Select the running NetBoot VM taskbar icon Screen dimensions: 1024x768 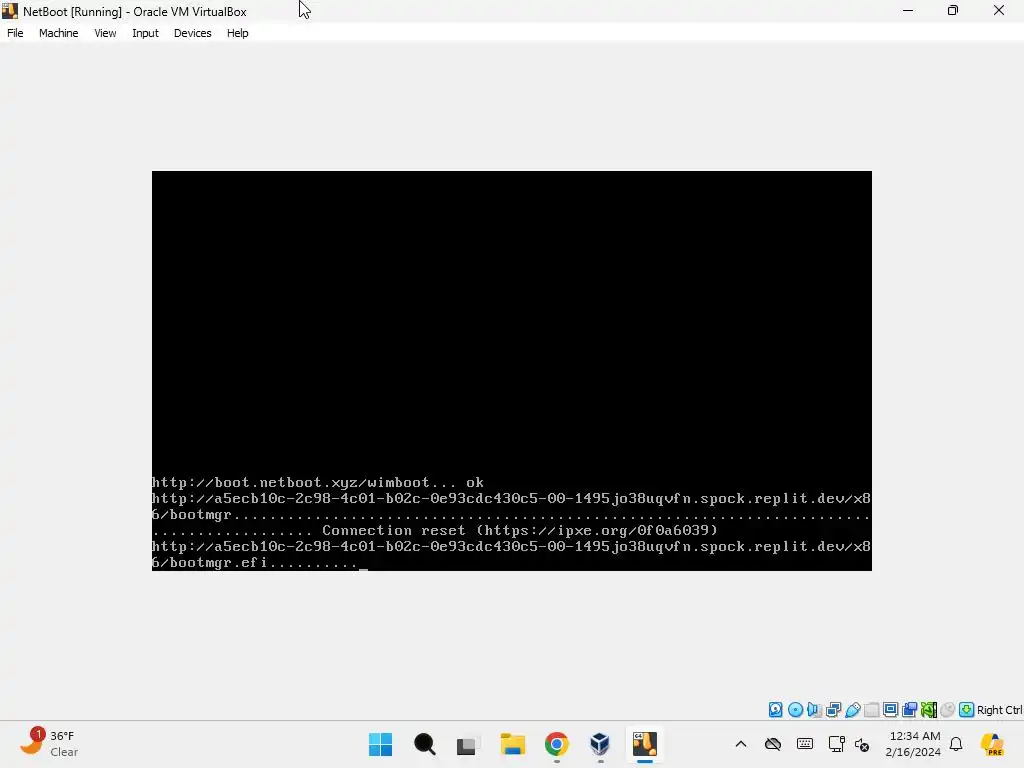pos(645,744)
